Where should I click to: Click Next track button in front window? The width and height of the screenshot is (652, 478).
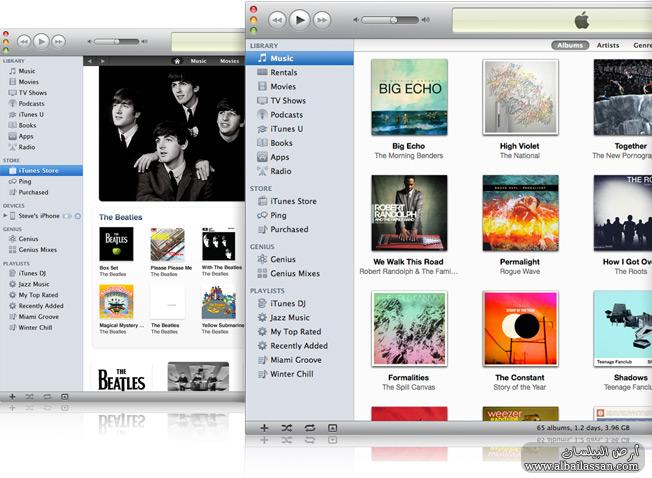click(322, 20)
